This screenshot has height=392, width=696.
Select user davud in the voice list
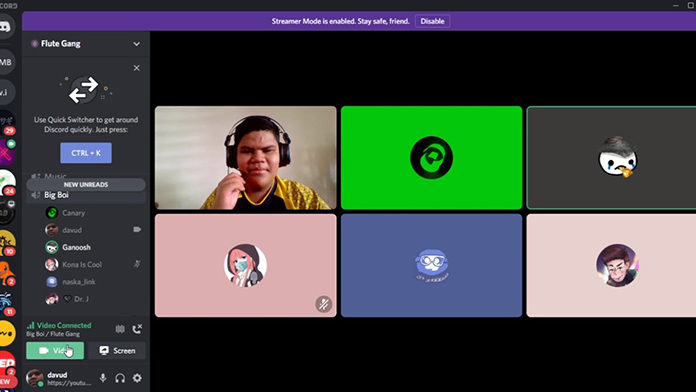pos(71,230)
